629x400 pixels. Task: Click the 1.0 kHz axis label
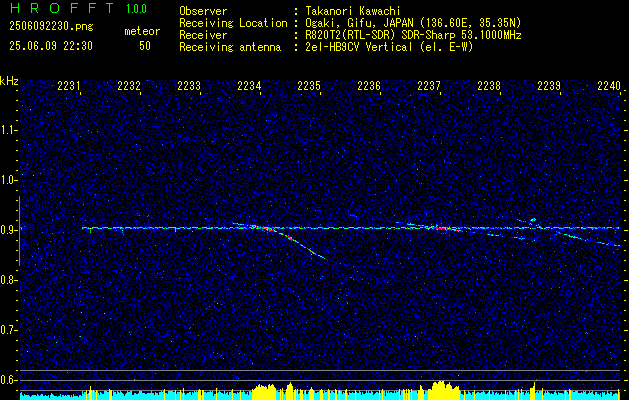coord(9,180)
